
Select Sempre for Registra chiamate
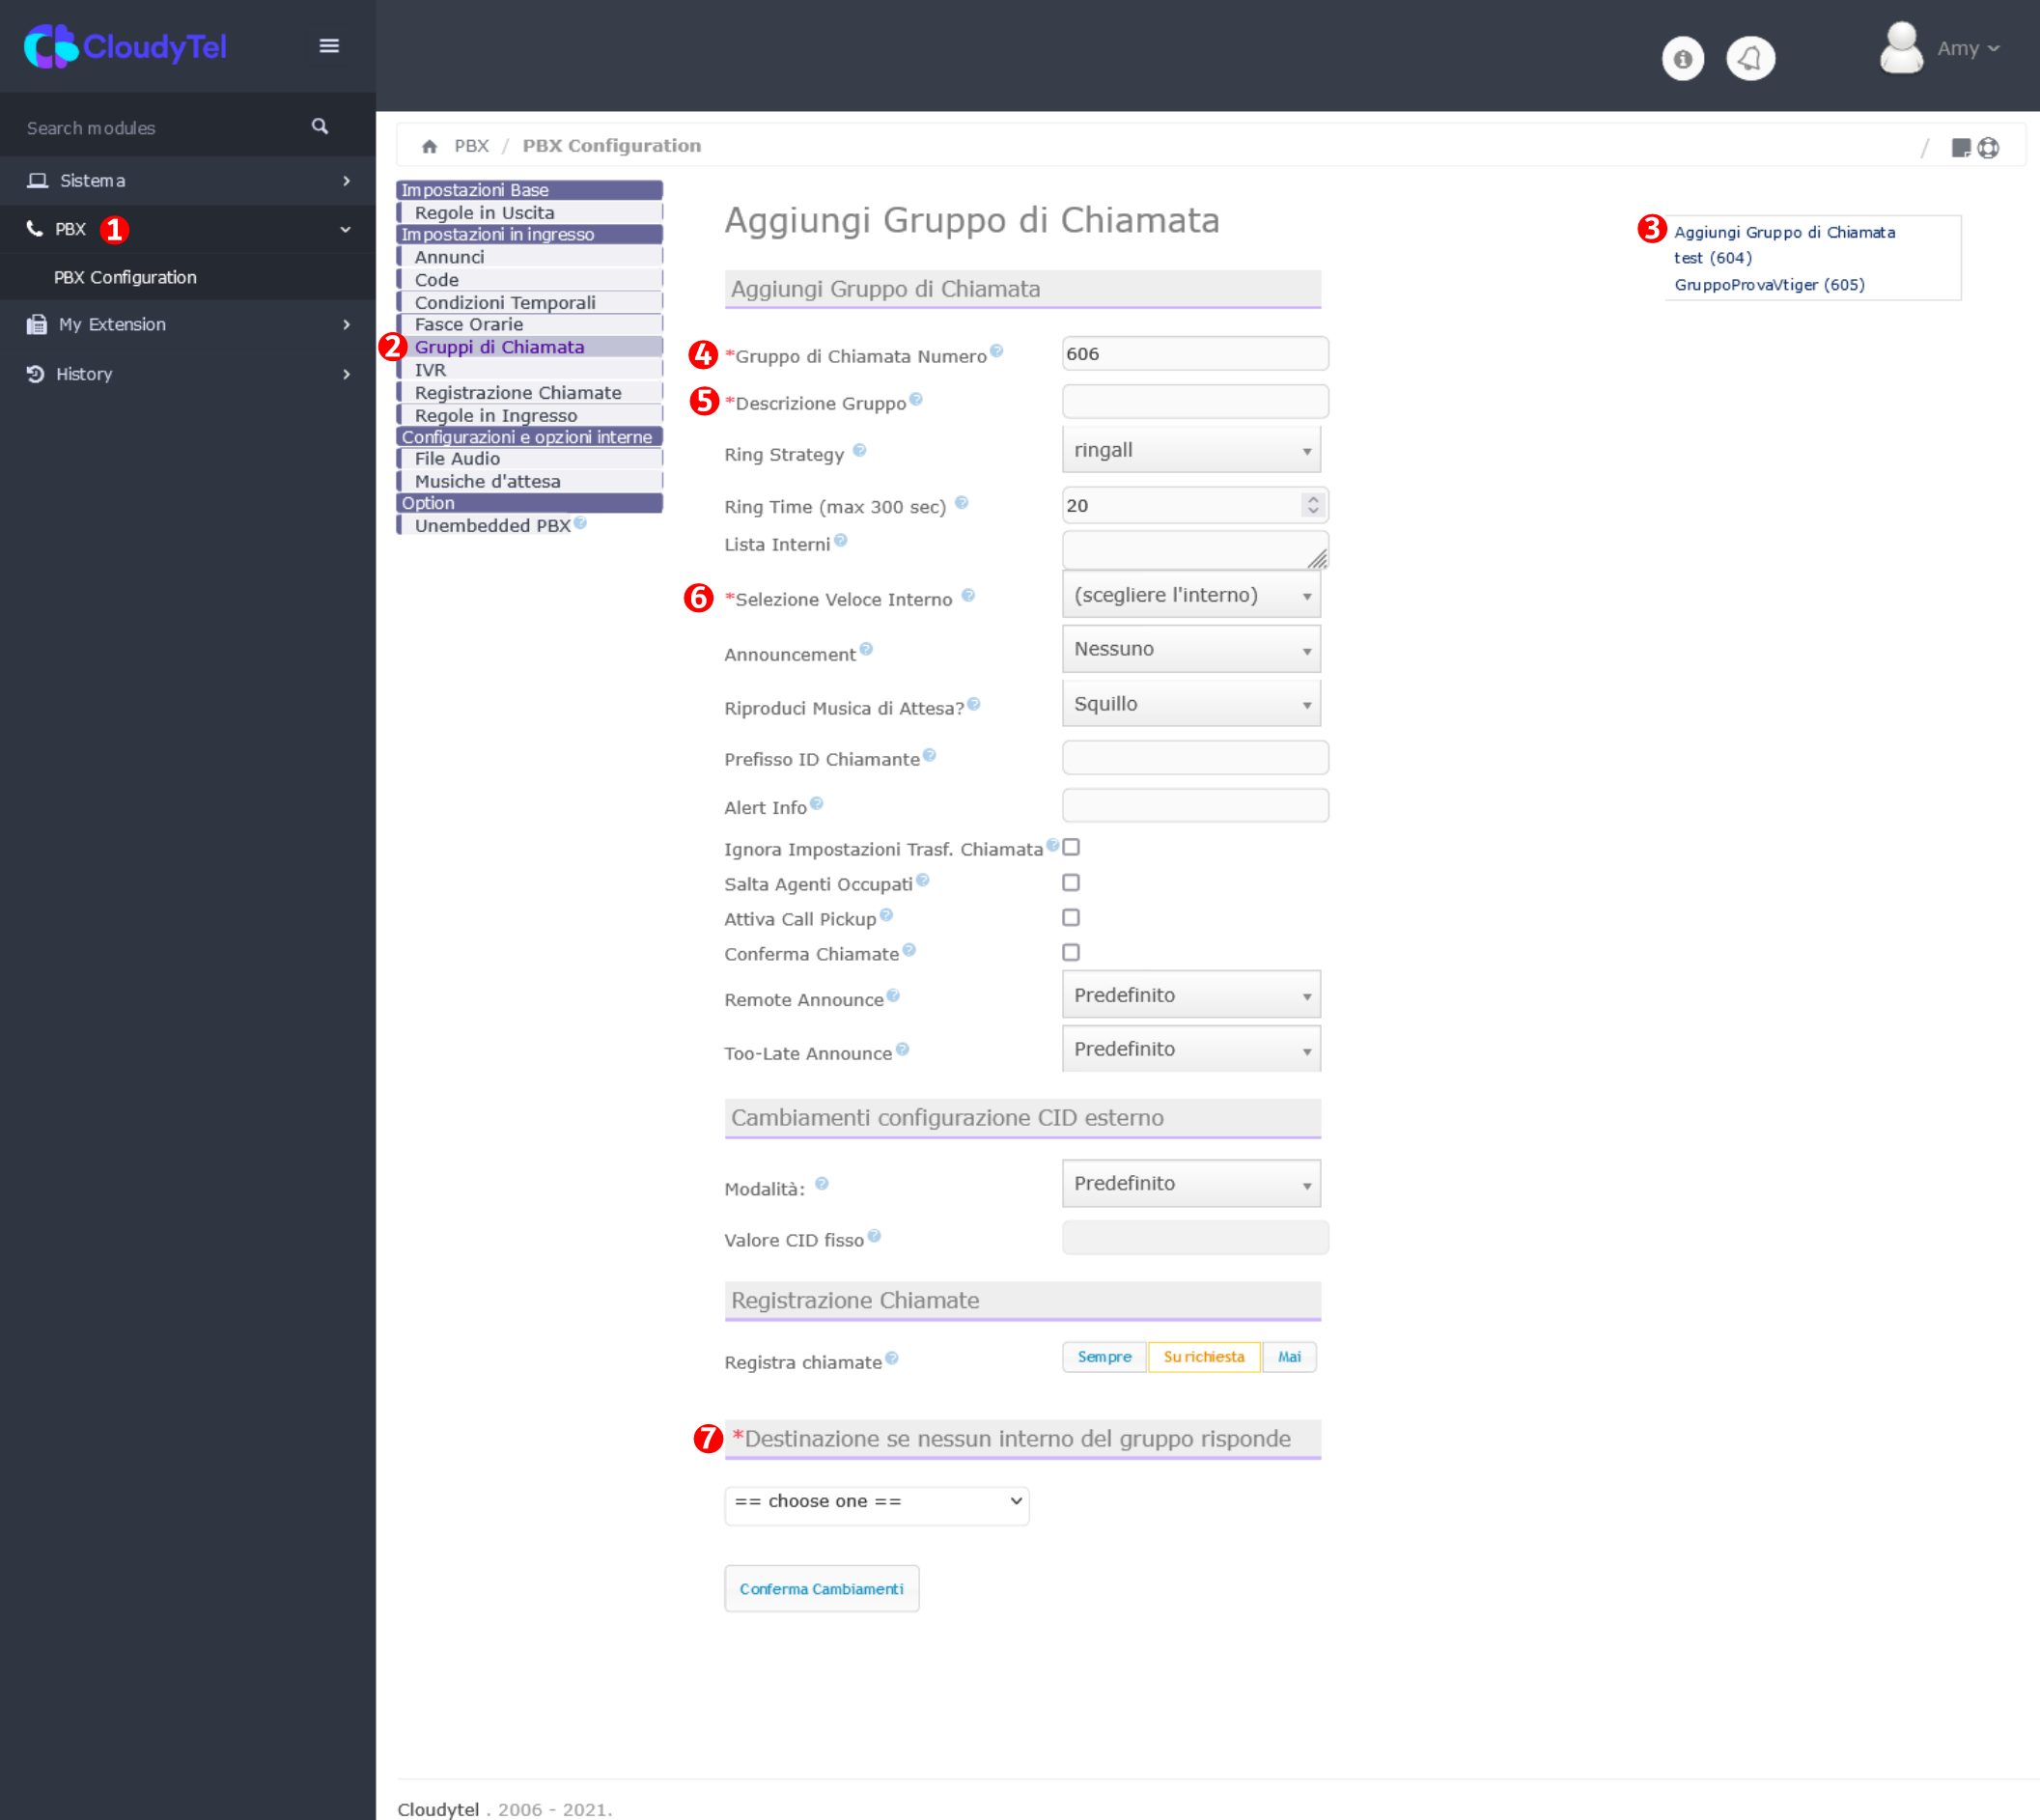(x=1104, y=1357)
